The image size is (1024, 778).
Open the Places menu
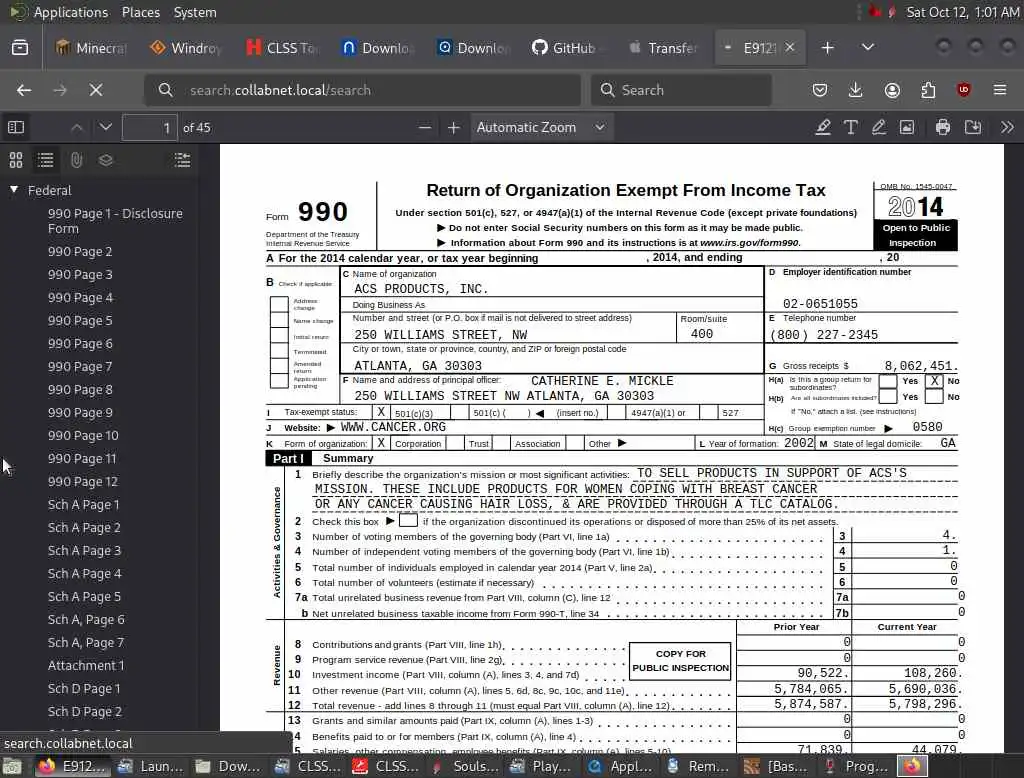click(140, 12)
